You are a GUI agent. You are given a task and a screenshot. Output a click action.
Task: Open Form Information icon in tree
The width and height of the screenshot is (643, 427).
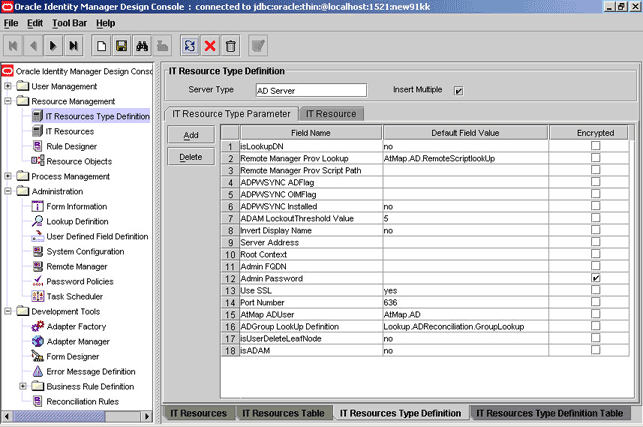[37, 206]
